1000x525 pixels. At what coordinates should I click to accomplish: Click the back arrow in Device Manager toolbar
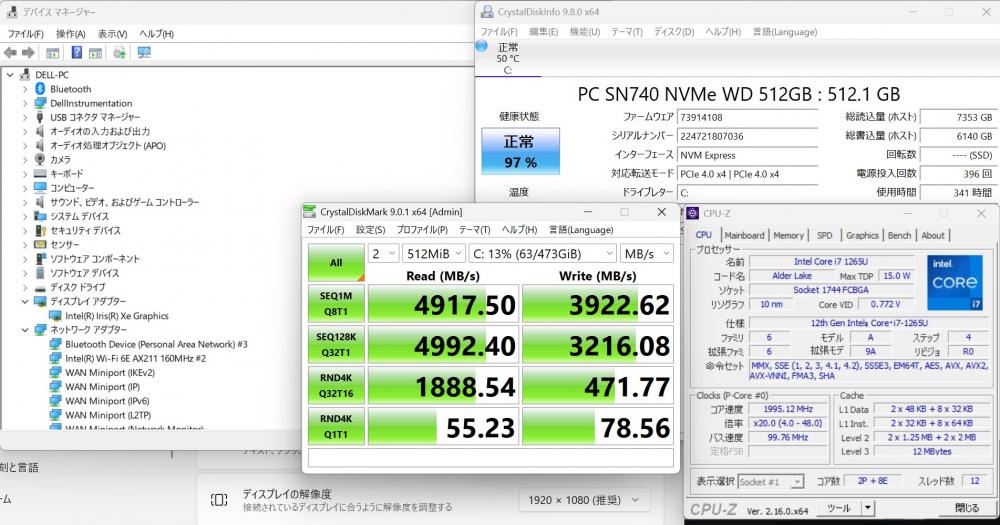click(x=10, y=53)
